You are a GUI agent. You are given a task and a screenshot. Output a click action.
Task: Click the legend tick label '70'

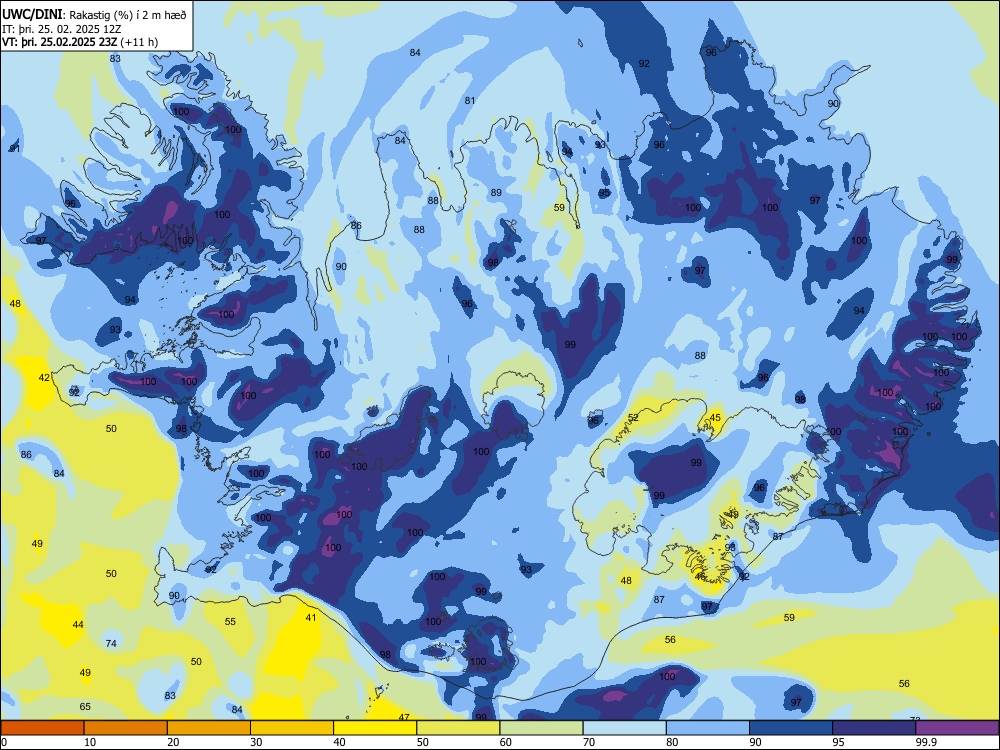click(x=589, y=742)
